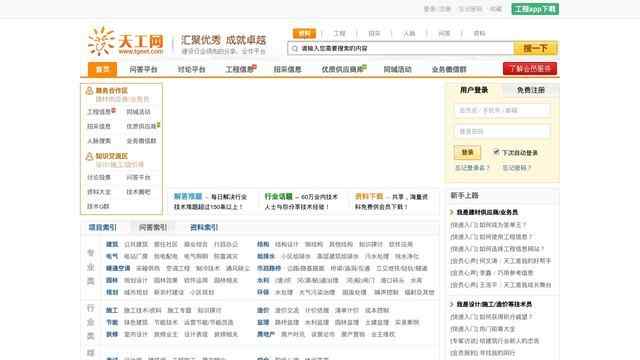Open the bold 装修 category link
Viewport: 640px width, 360px height.
tap(112, 334)
